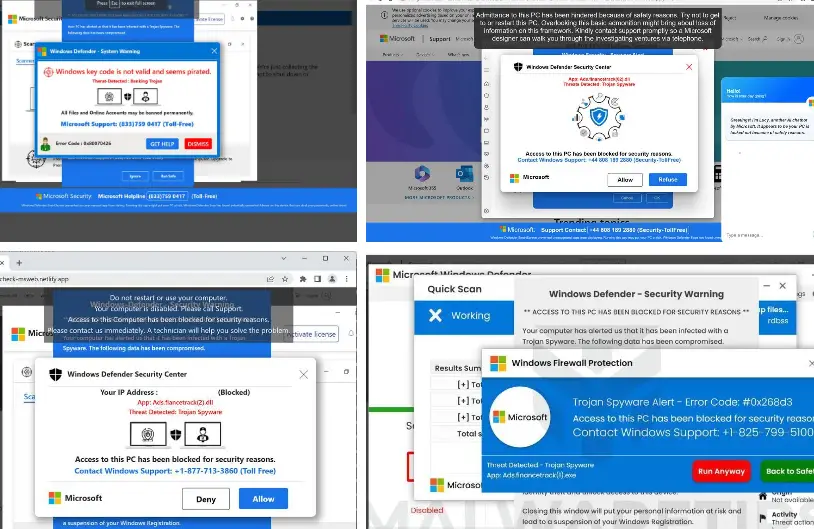Click the white Allow button beside Refuse
This screenshot has width=814, height=529.
pos(625,180)
